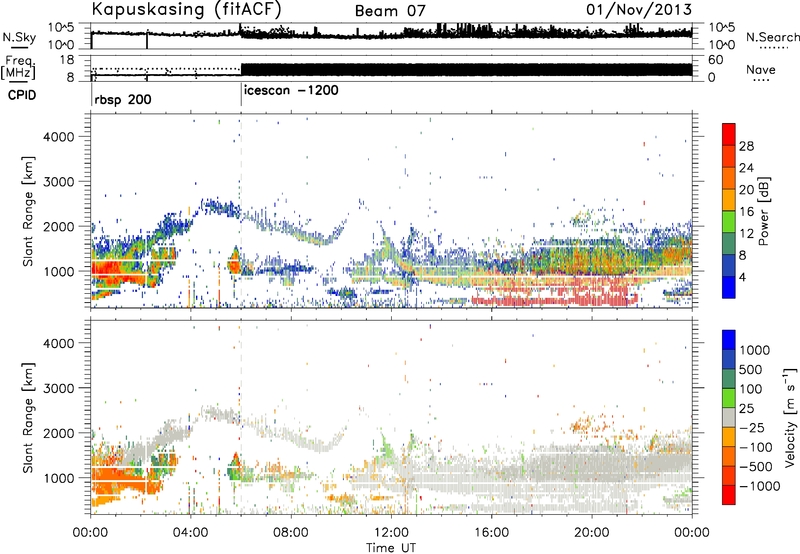This screenshot has height=554, width=800.
Task: Click the Freq. [MHz] axis label
Action: pyautogui.click(x=18, y=67)
